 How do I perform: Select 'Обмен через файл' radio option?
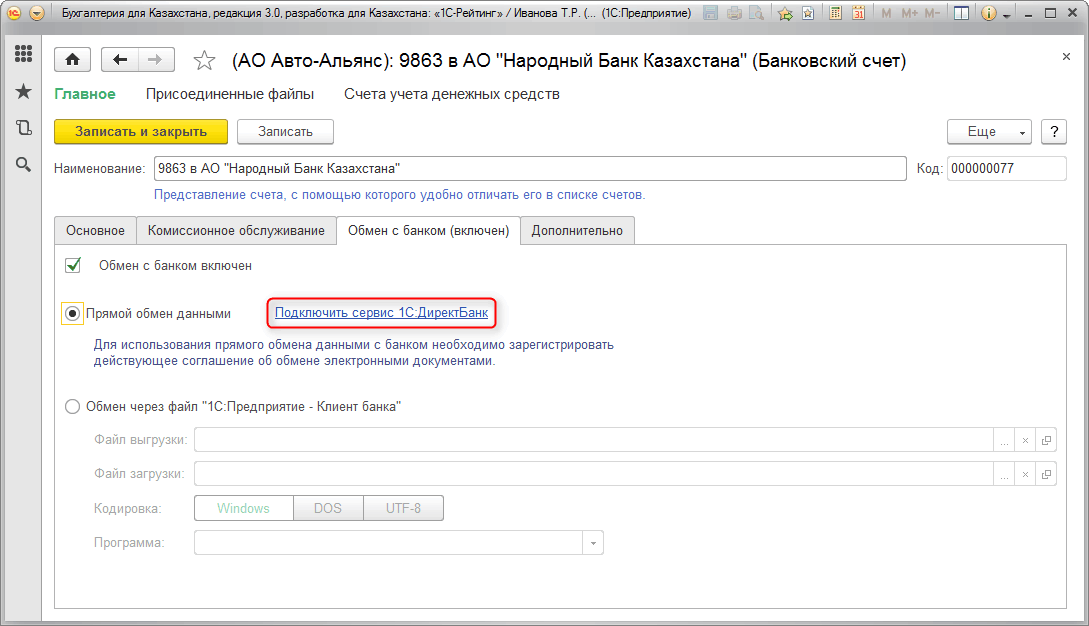(72, 407)
